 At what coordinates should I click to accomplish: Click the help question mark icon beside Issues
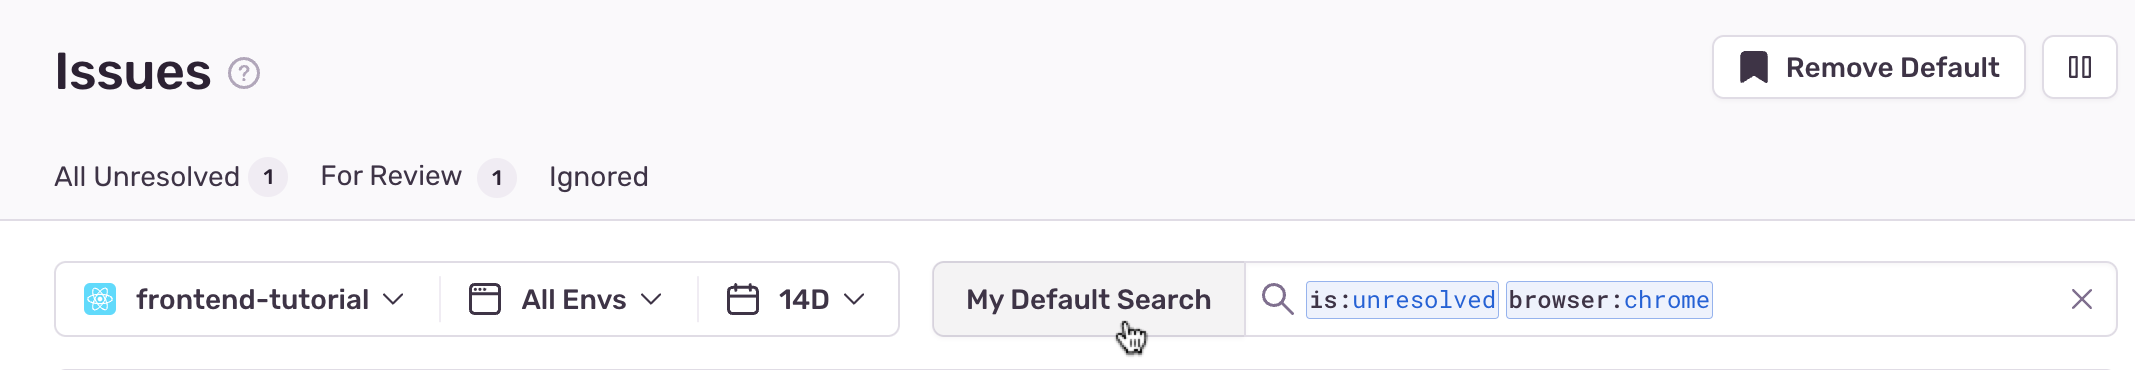(244, 73)
